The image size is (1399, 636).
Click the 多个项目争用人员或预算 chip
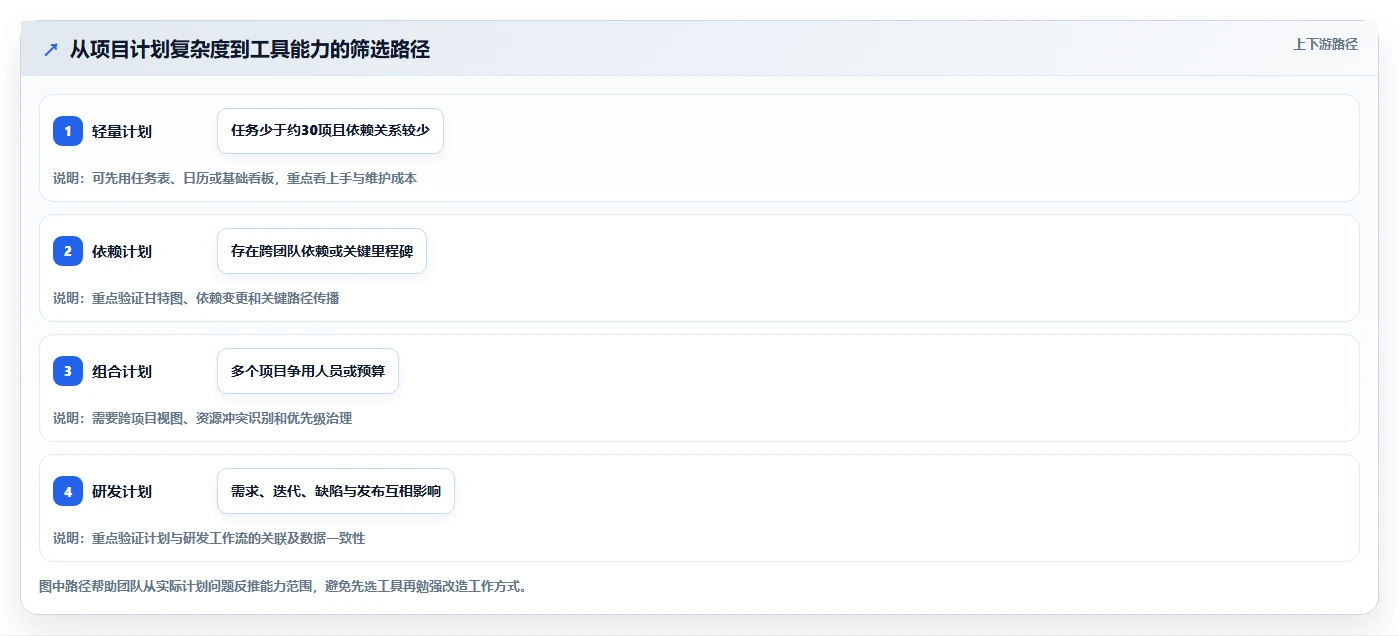coord(308,371)
